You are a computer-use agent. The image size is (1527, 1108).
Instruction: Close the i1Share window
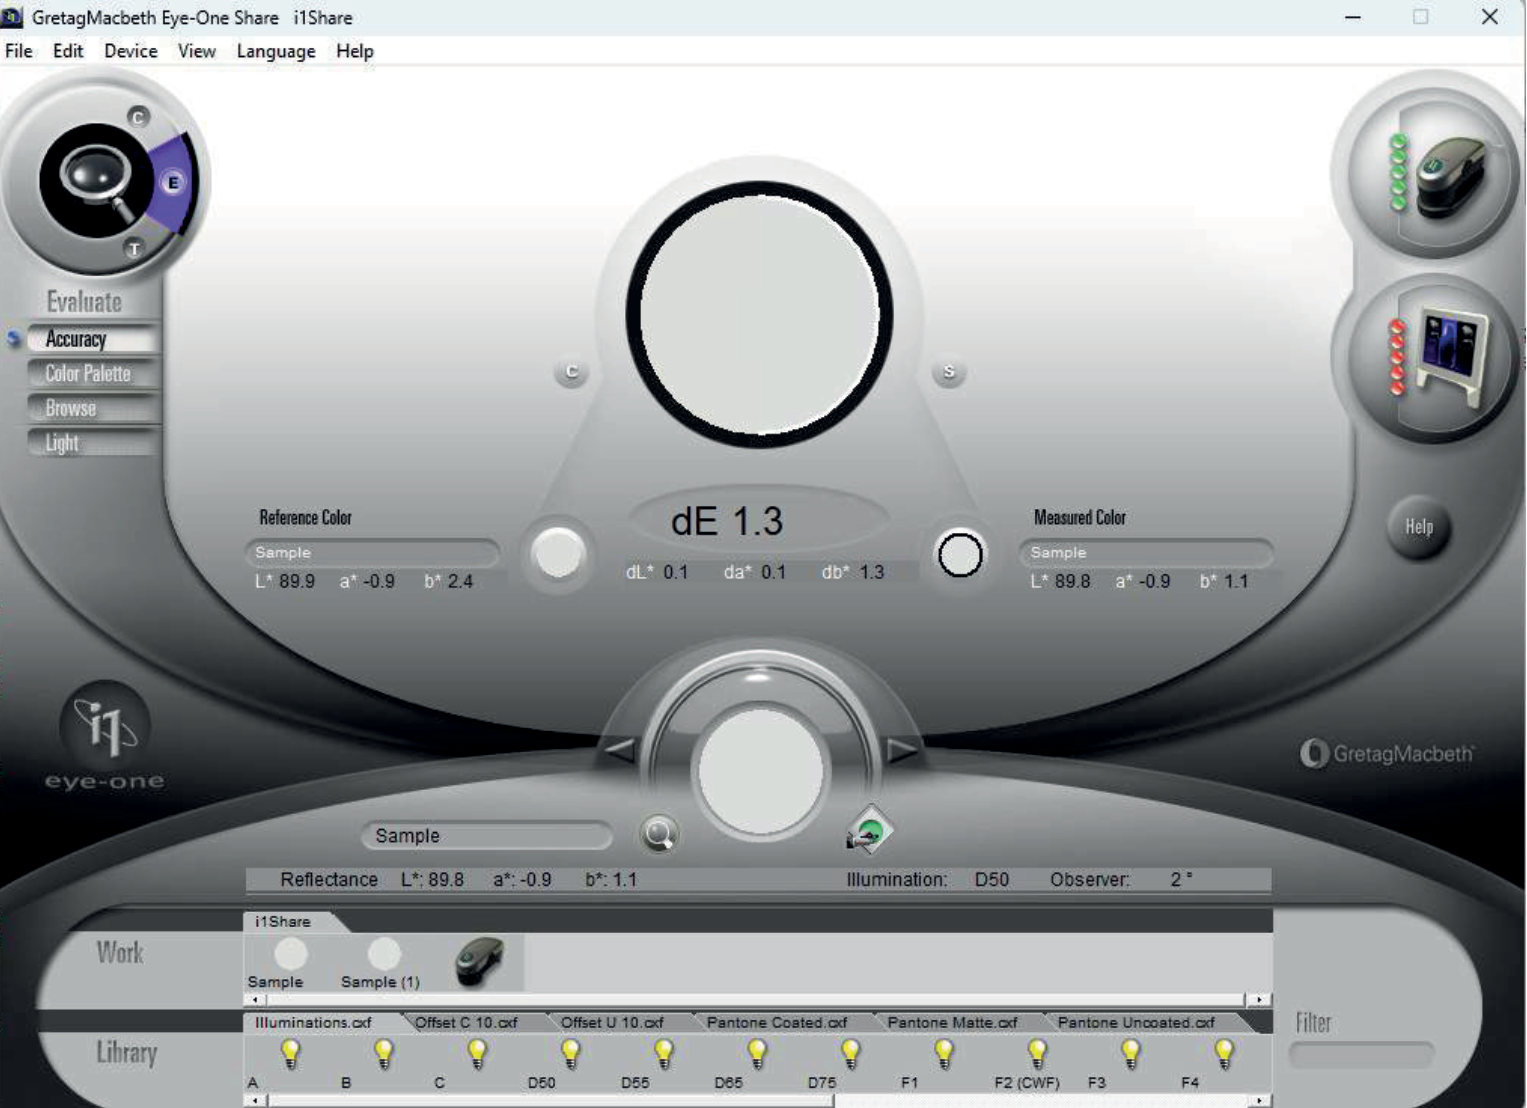point(1490,17)
